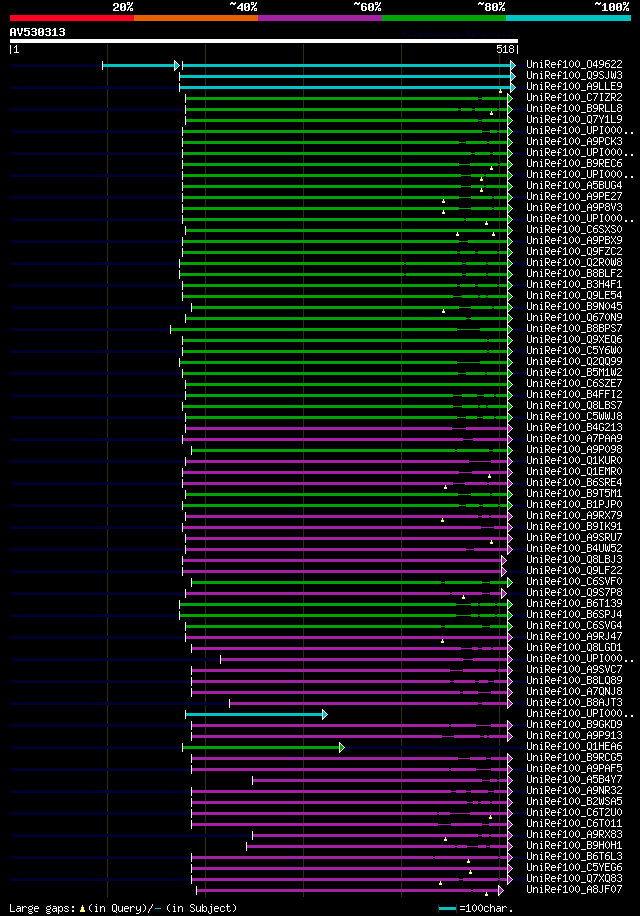Select the UniRef100_C6SXS0 label
This screenshot has width=640, height=916.
click(574, 230)
